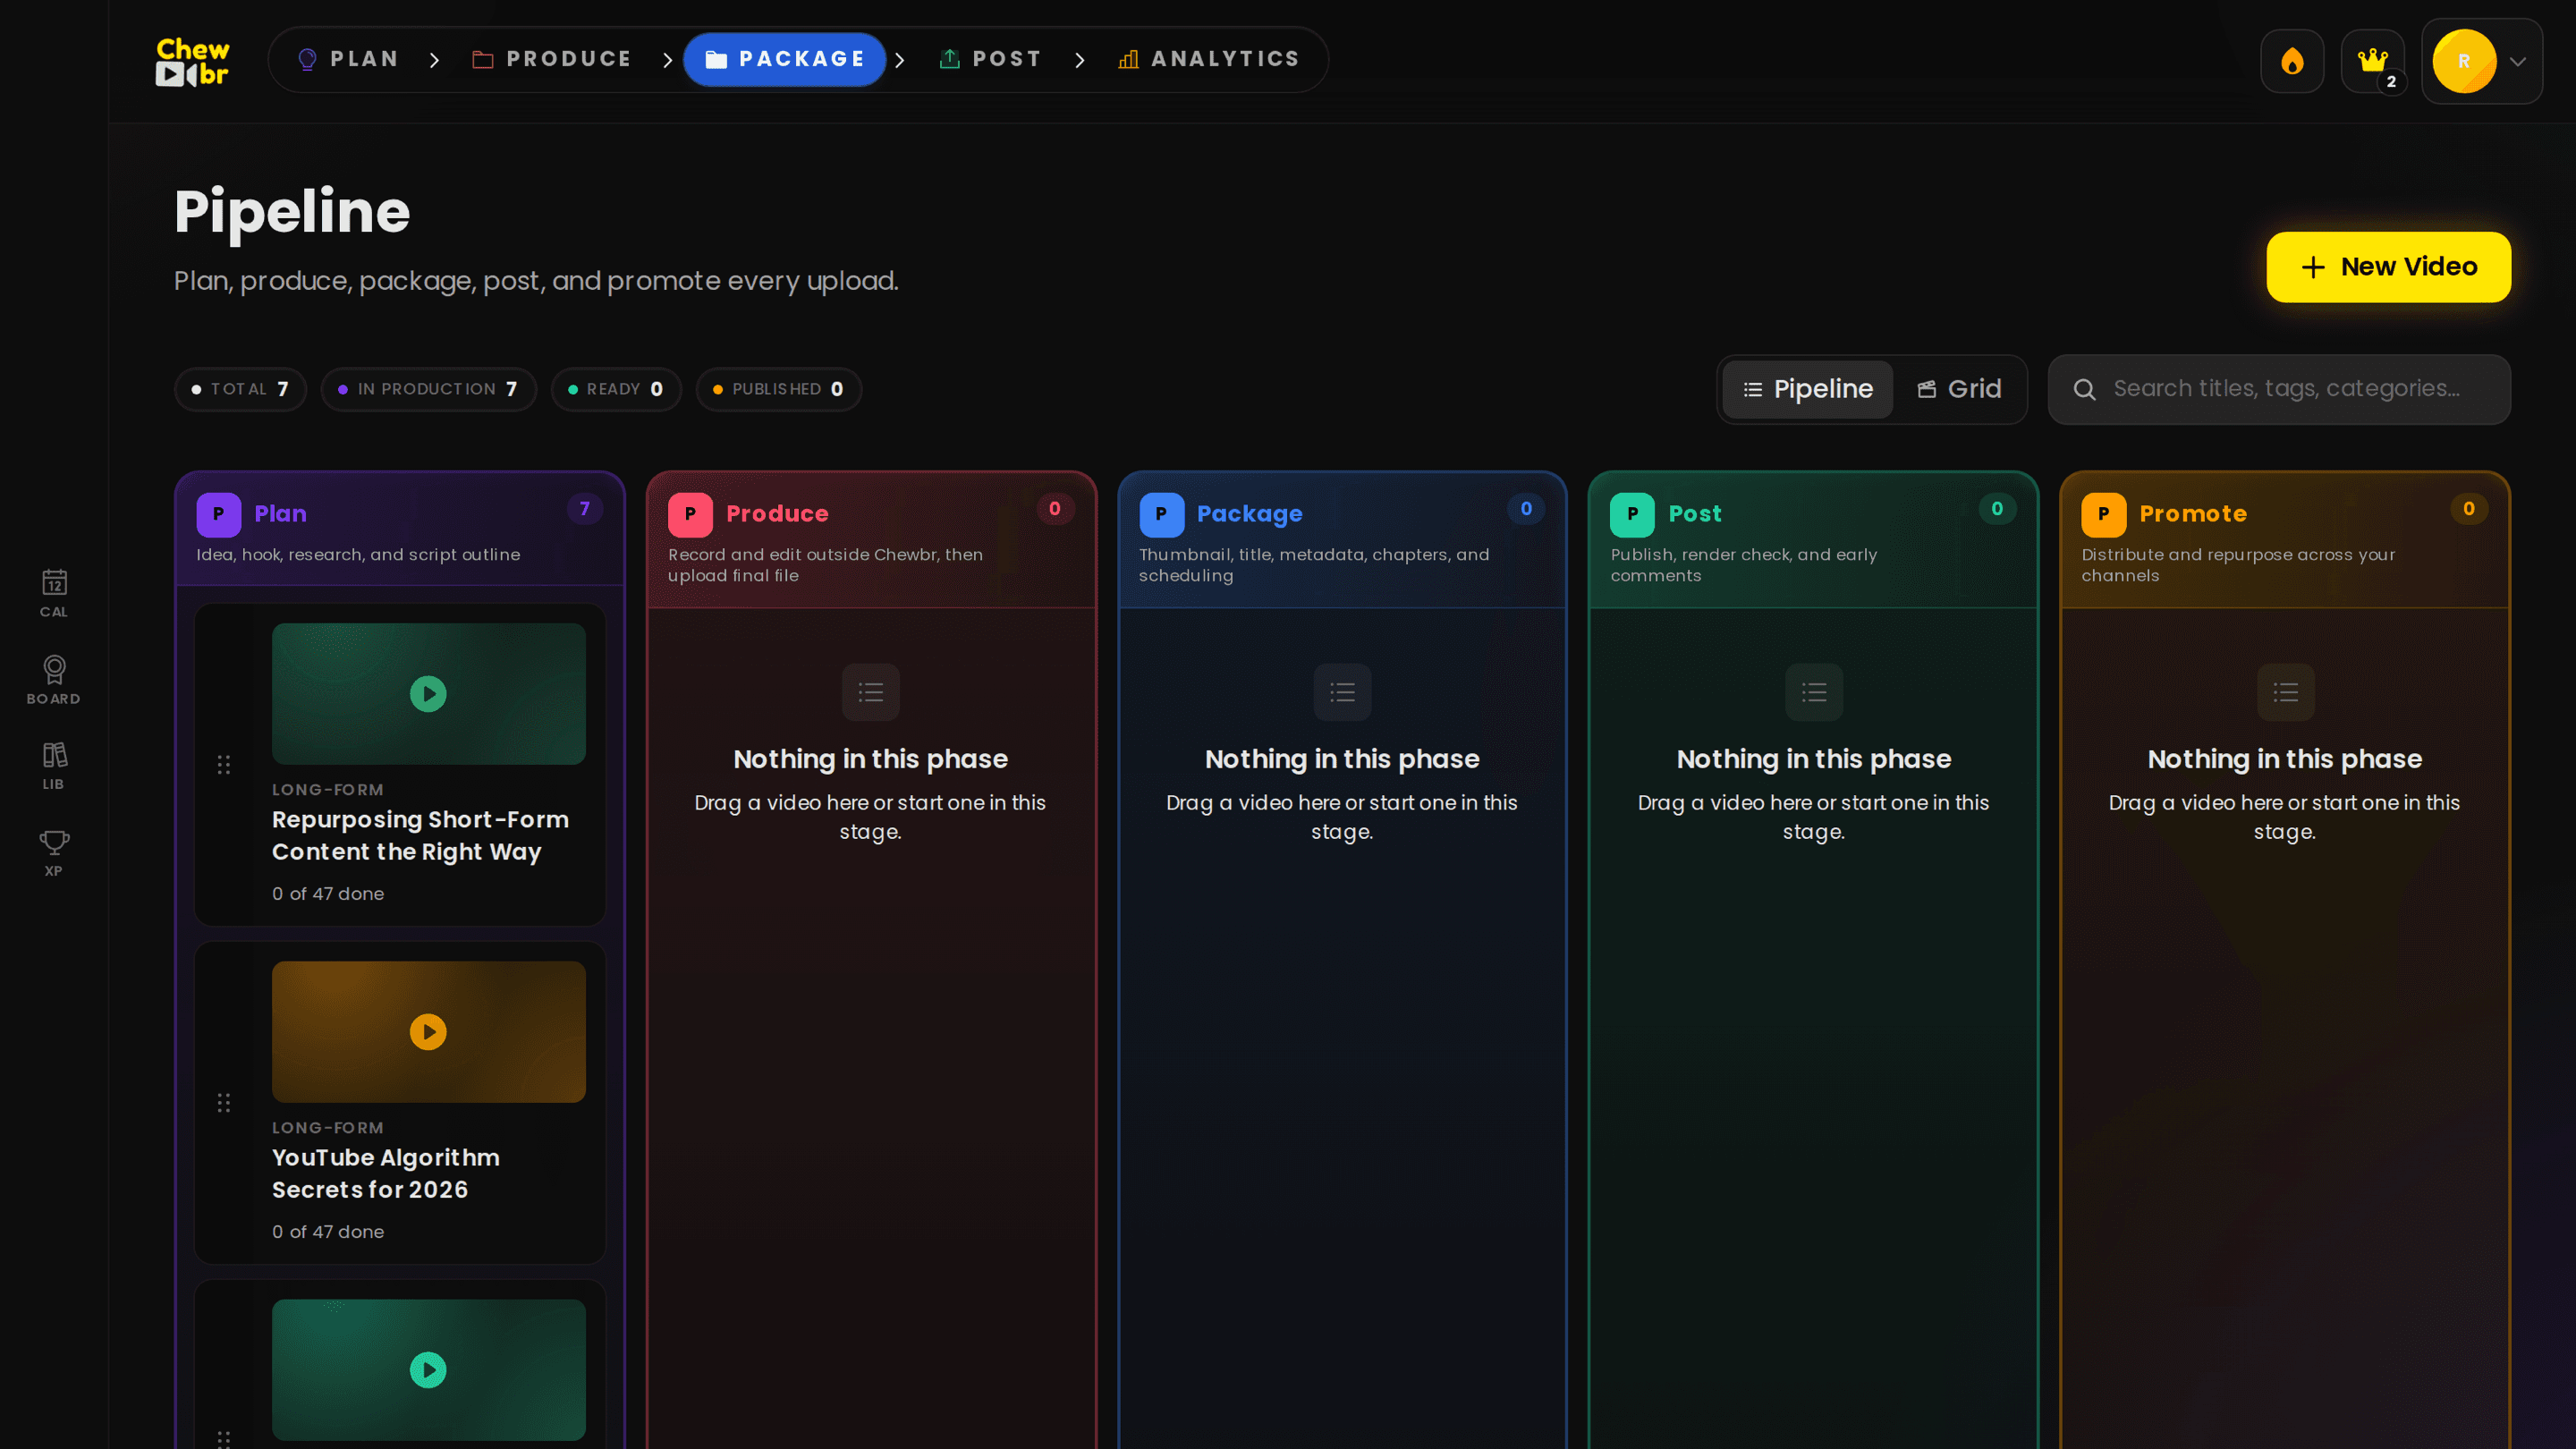Click the Plan column count 7
Image resolution: width=2576 pixels, height=1449 pixels.
585,509
